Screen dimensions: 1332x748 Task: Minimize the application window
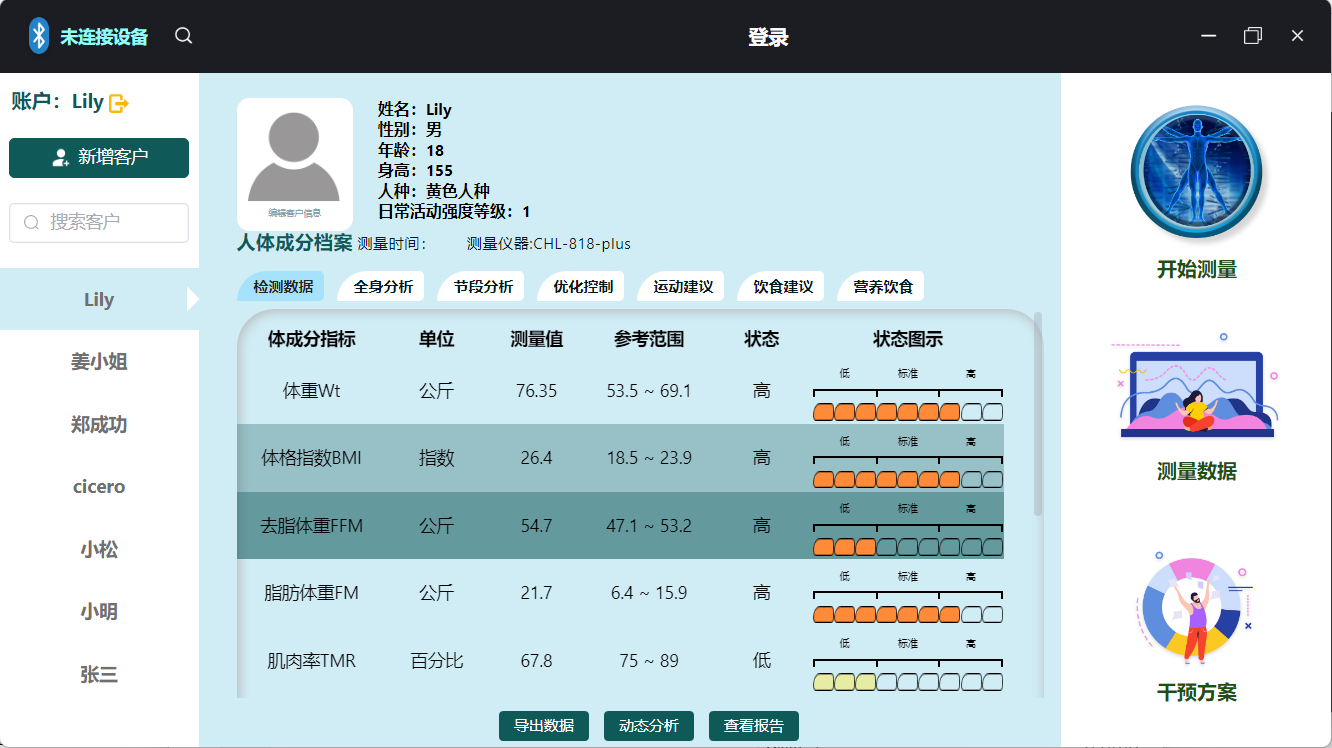1209,36
